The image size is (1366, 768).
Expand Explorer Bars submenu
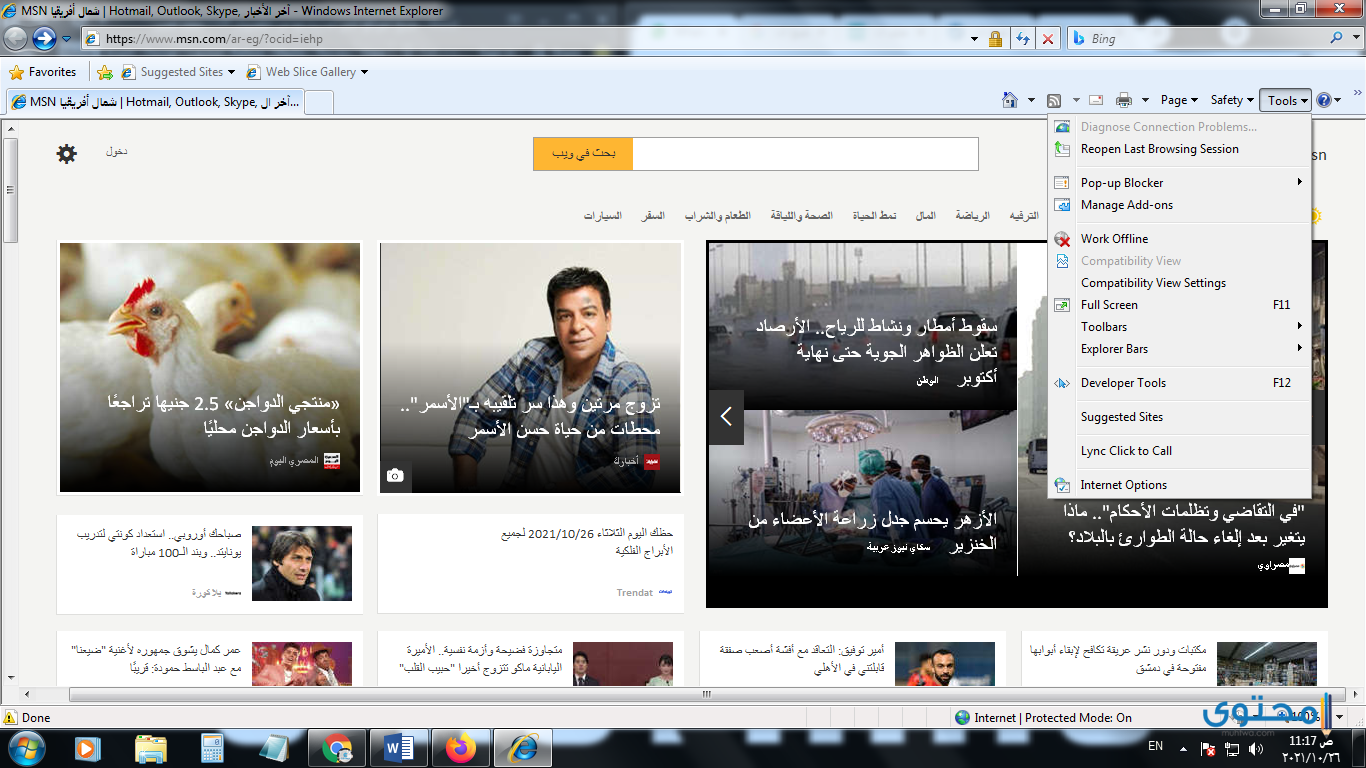[x=1180, y=349]
